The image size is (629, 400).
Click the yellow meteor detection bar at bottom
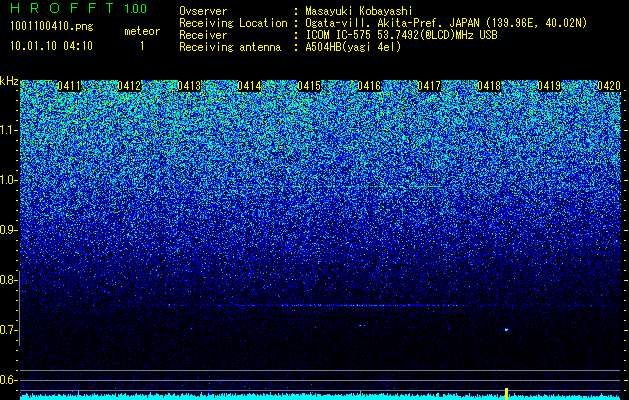tap(506, 394)
